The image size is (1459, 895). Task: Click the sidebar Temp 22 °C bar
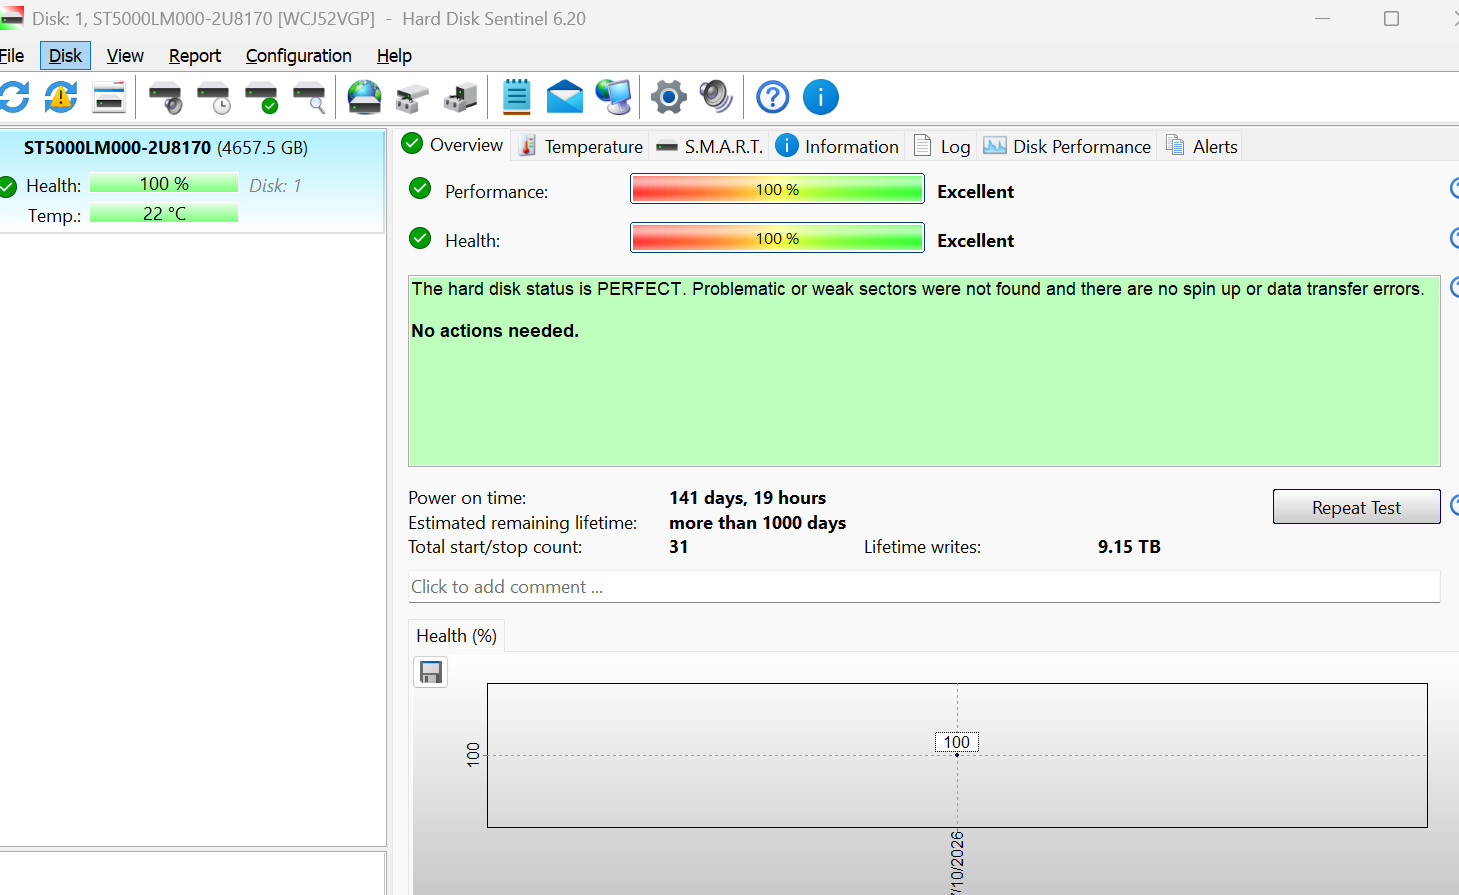click(x=164, y=213)
